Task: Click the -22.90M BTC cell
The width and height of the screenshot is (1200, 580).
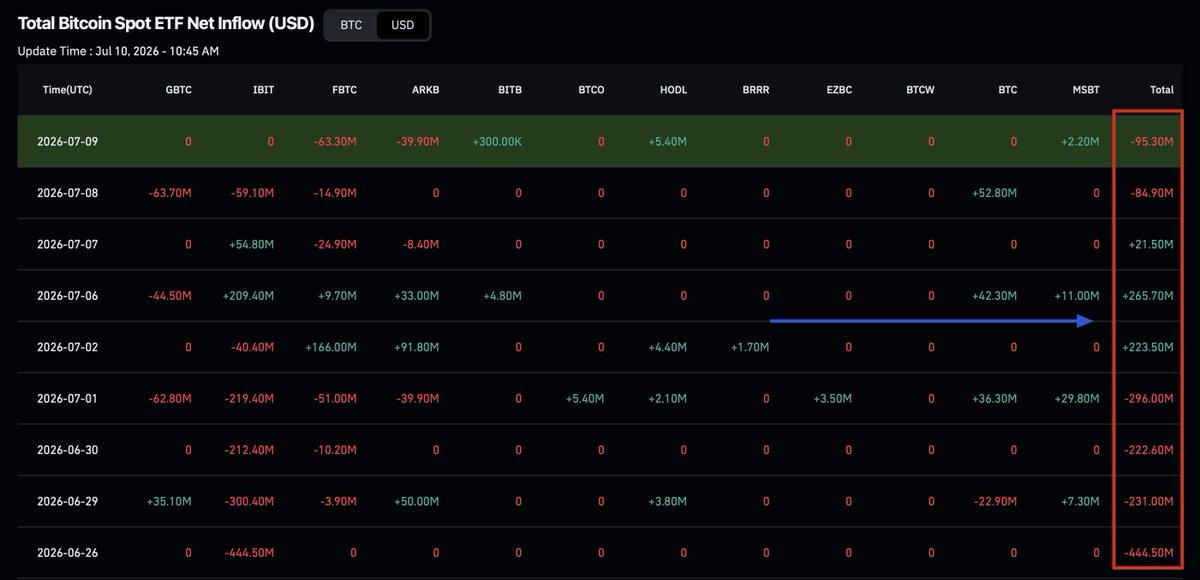Action: click(x=995, y=502)
